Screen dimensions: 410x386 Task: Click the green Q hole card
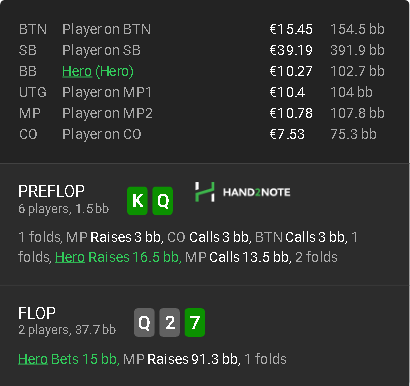[163, 201]
